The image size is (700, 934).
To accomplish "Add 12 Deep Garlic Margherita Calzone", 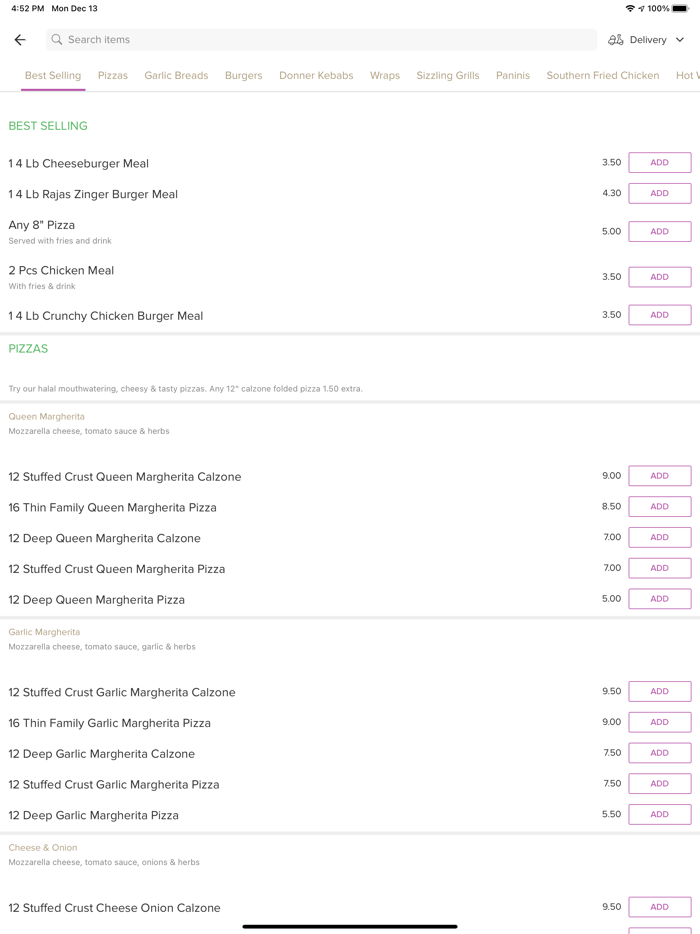I will point(659,753).
